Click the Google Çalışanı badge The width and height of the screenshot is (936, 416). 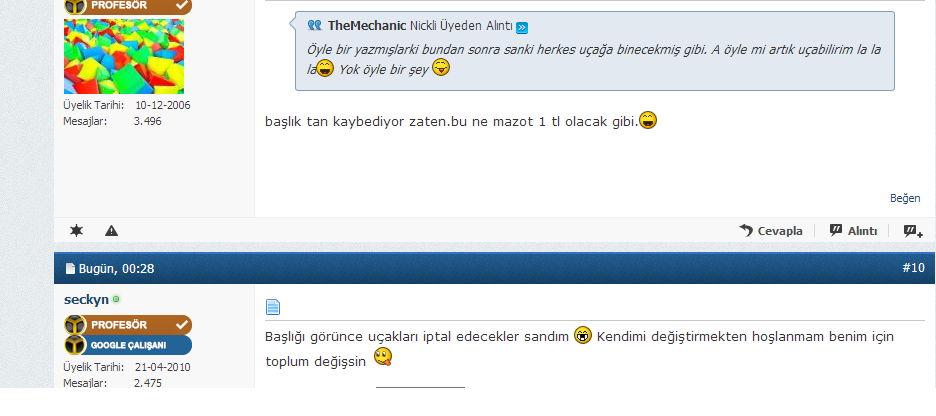pyautogui.click(x=128, y=345)
